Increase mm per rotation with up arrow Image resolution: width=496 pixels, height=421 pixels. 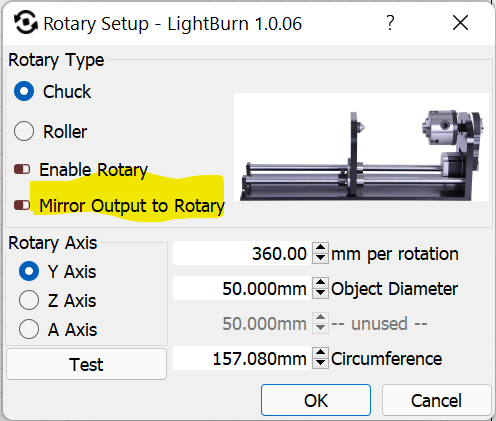coord(320,248)
